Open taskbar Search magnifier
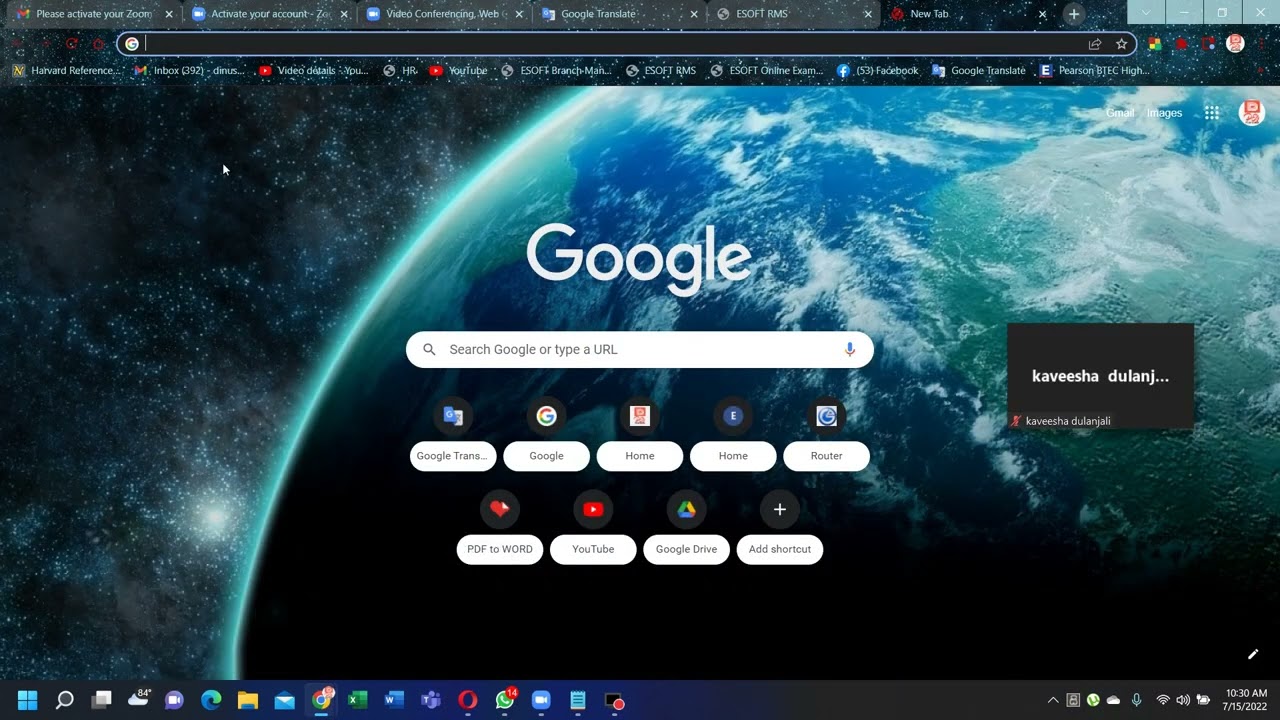This screenshot has width=1280, height=720. (x=64, y=700)
